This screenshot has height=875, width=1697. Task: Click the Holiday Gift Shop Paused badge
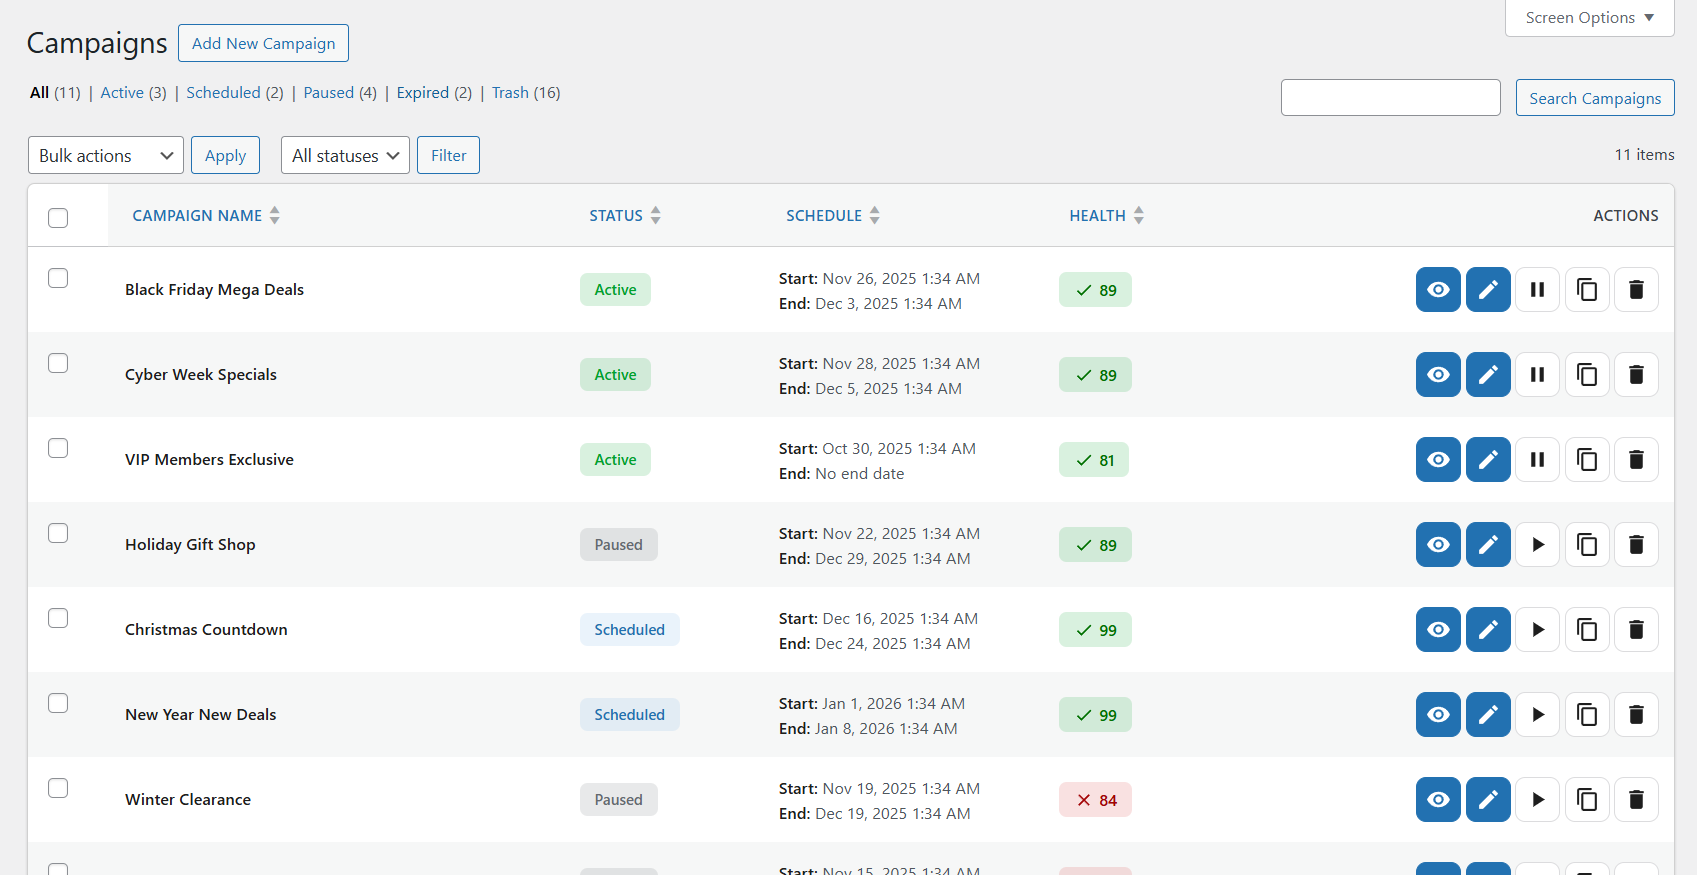click(x=619, y=545)
